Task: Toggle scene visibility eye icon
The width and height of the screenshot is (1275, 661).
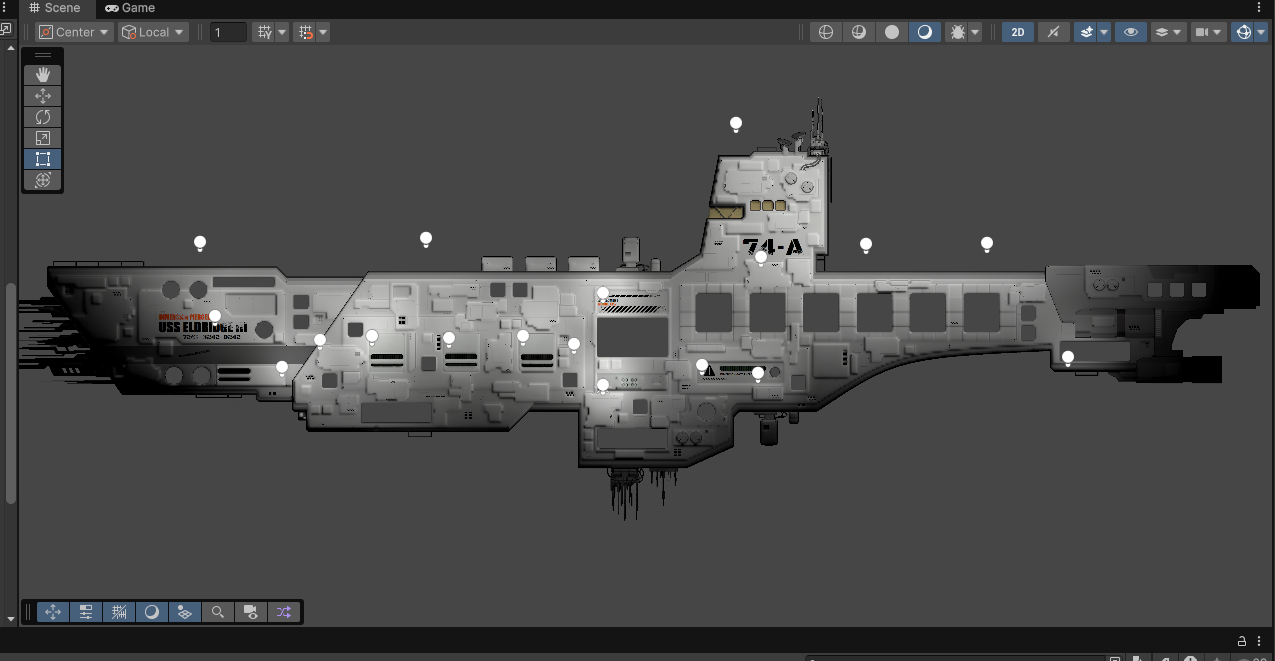Action: (x=1131, y=32)
